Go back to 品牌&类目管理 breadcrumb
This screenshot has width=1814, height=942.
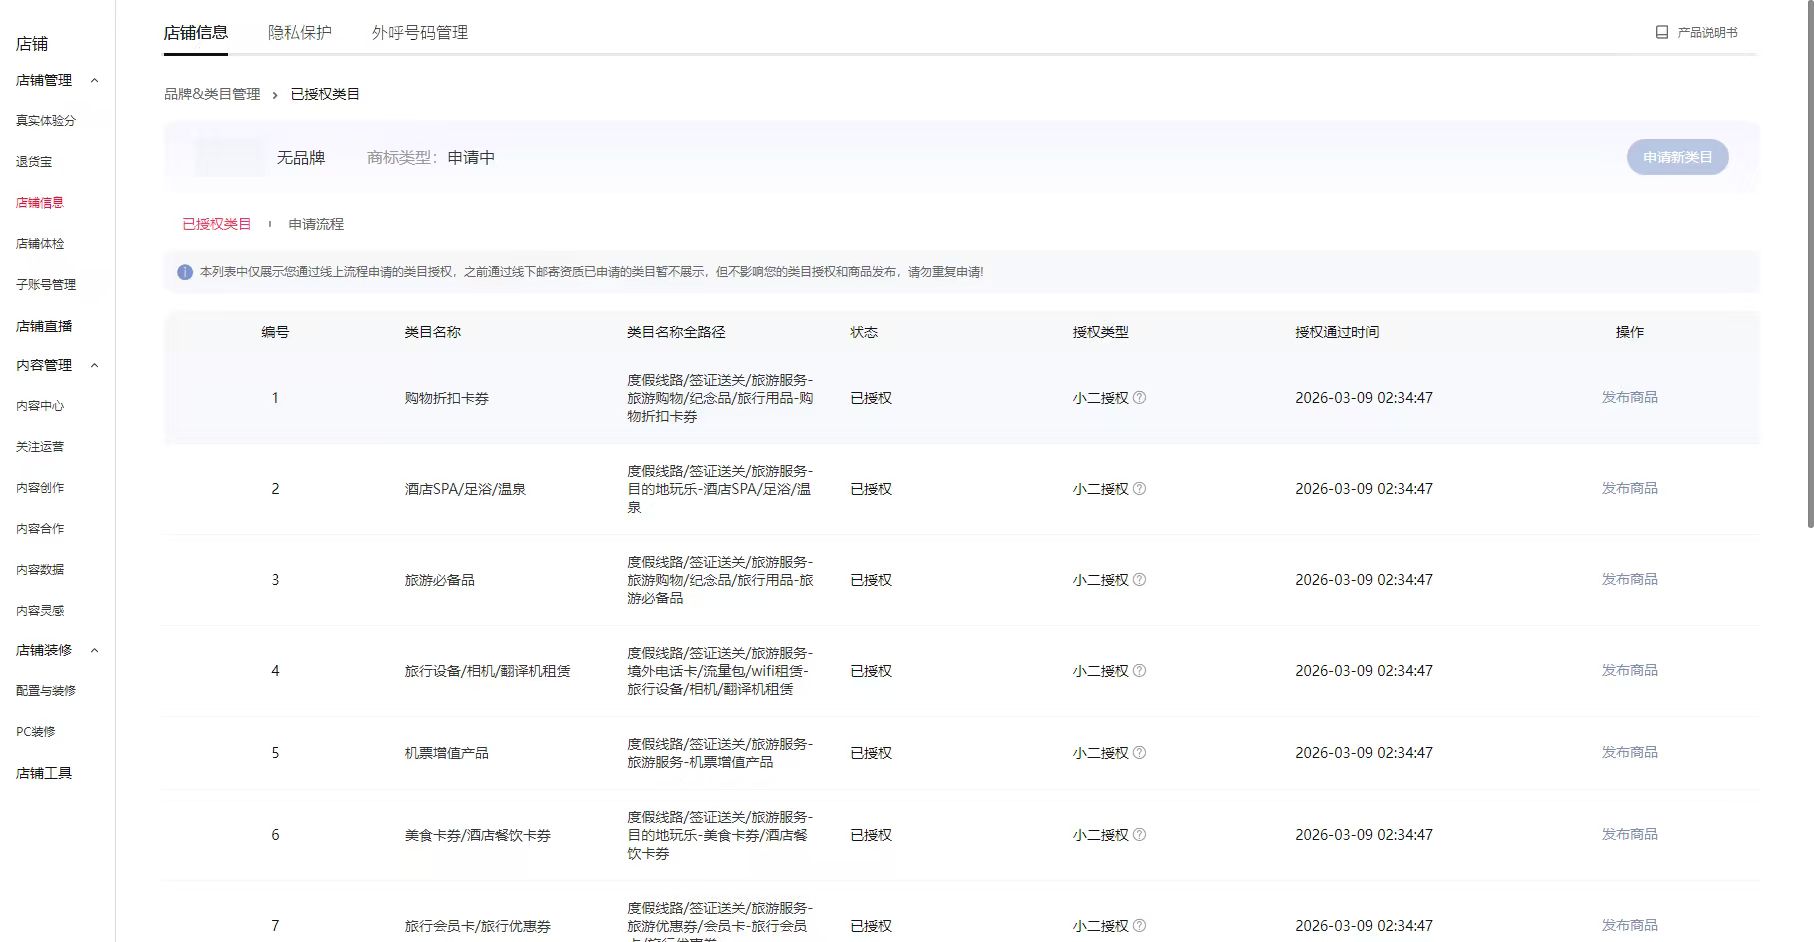212,94
